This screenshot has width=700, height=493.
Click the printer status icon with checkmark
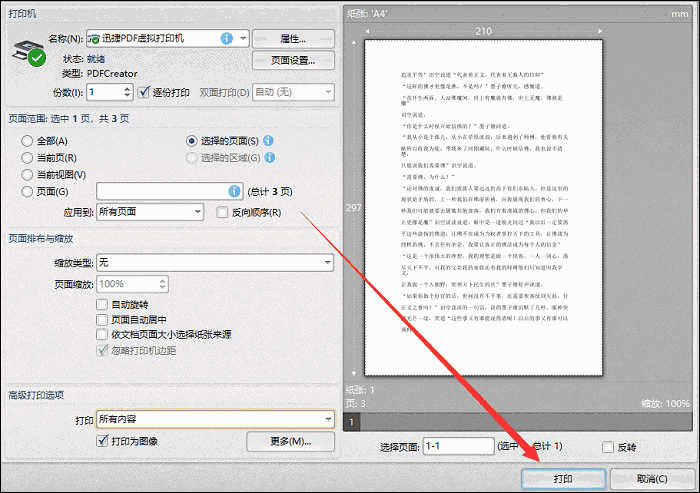click(29, 53)
